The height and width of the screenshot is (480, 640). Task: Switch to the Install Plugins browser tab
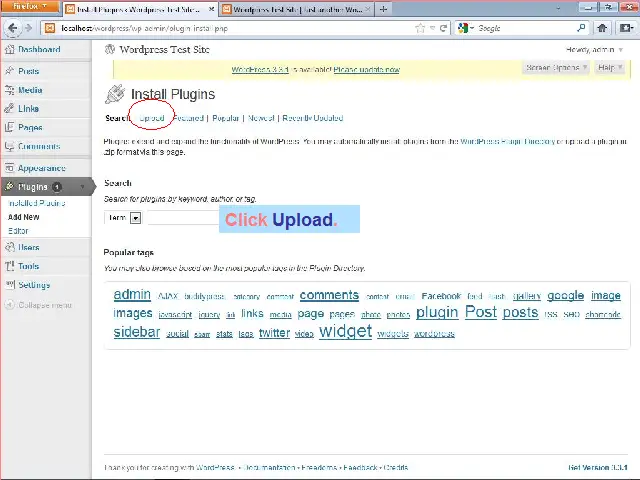tap(138, 9)
